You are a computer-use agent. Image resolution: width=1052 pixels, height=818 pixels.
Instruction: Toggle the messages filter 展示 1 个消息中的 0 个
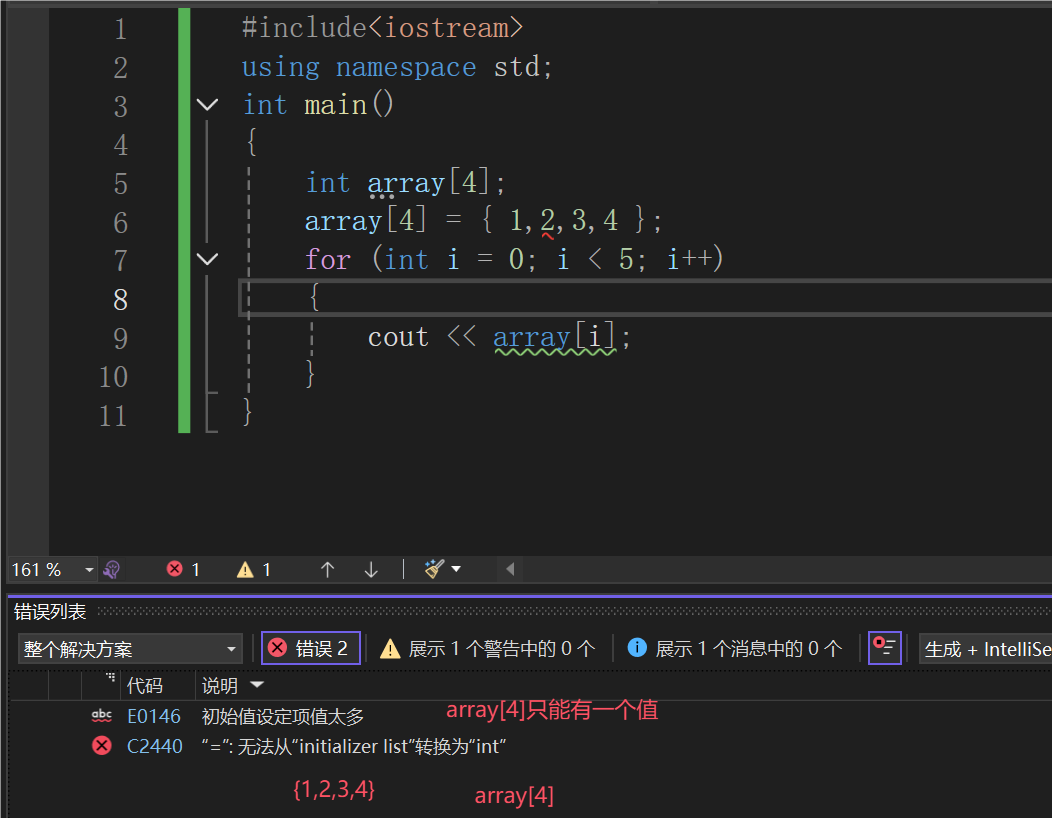(x=735, y=649)
